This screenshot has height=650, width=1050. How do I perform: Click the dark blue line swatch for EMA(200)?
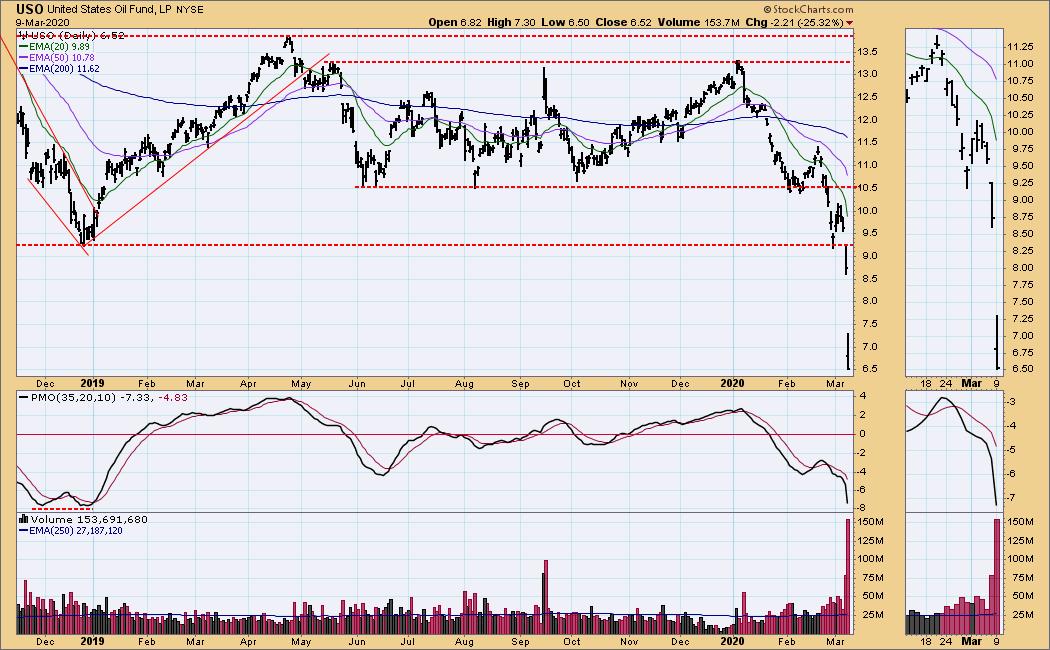(23, 69)
